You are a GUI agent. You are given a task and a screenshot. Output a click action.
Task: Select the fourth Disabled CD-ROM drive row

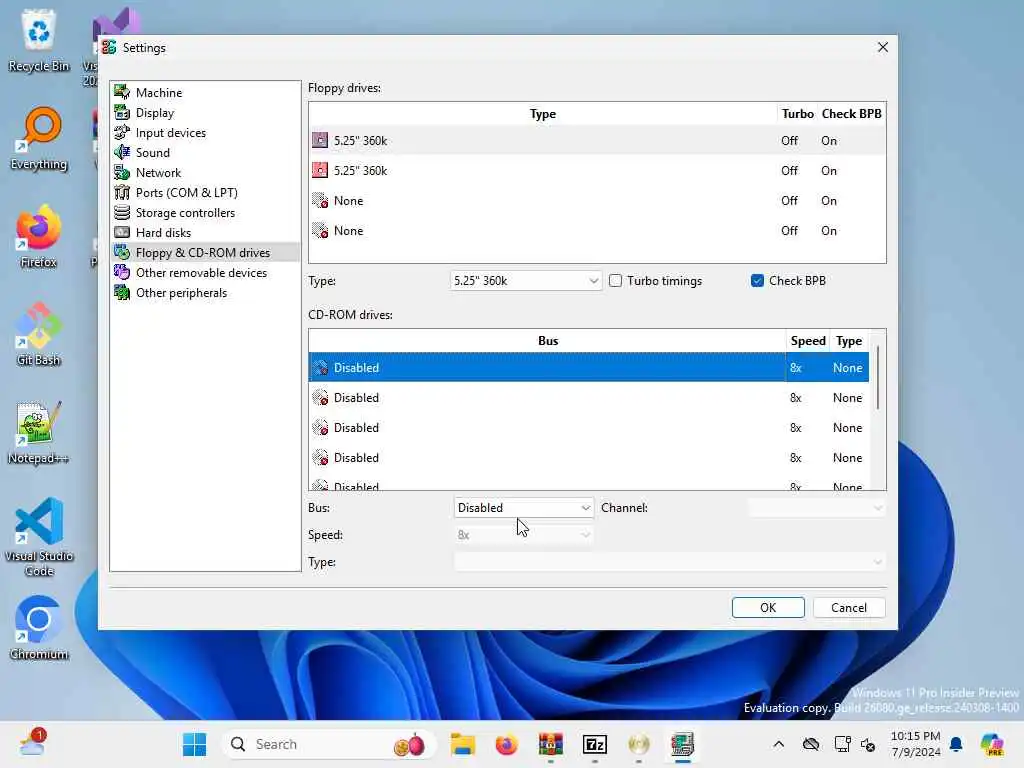(588, 458)
